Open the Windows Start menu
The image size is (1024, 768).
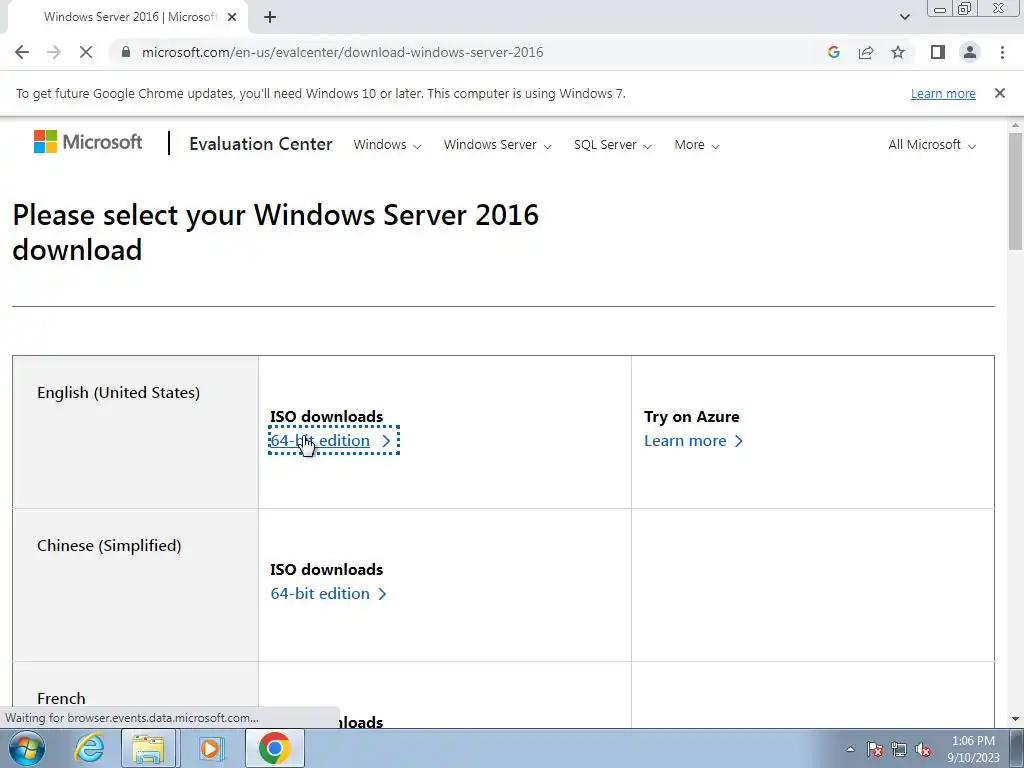coord(27,748)
